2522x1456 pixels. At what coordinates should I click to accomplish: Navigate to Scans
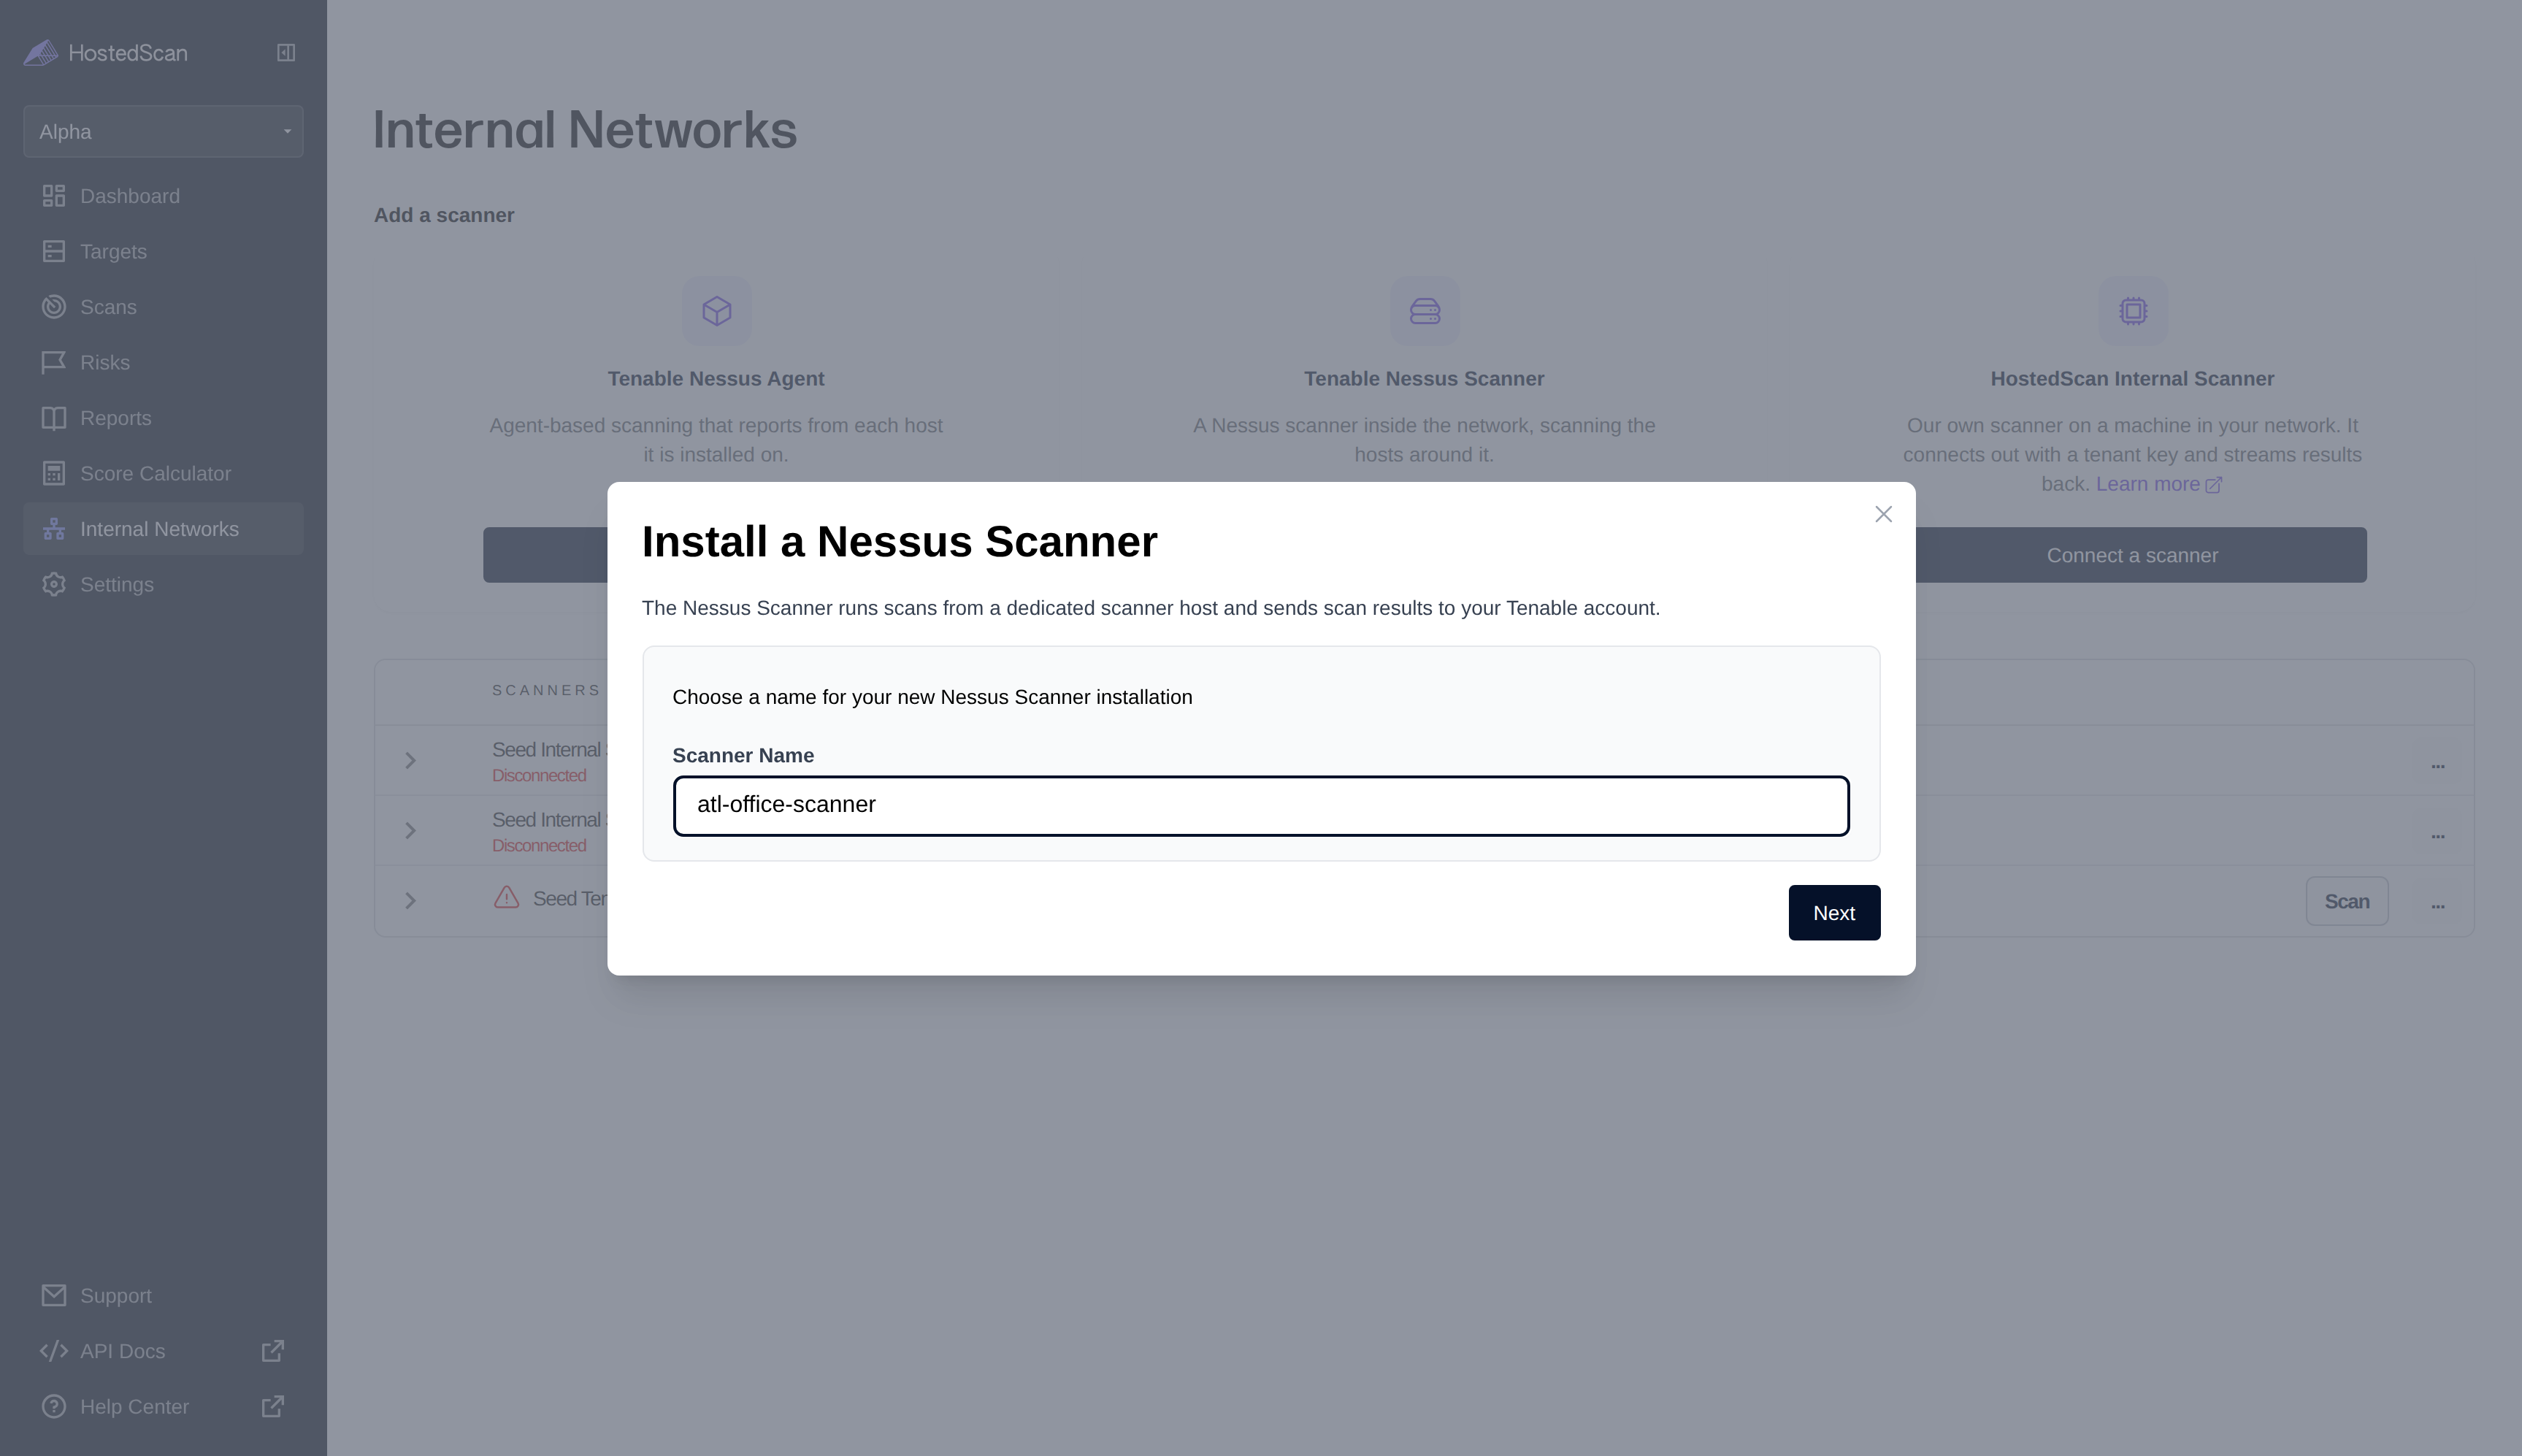pyautogui.click(x=163, y=307)
